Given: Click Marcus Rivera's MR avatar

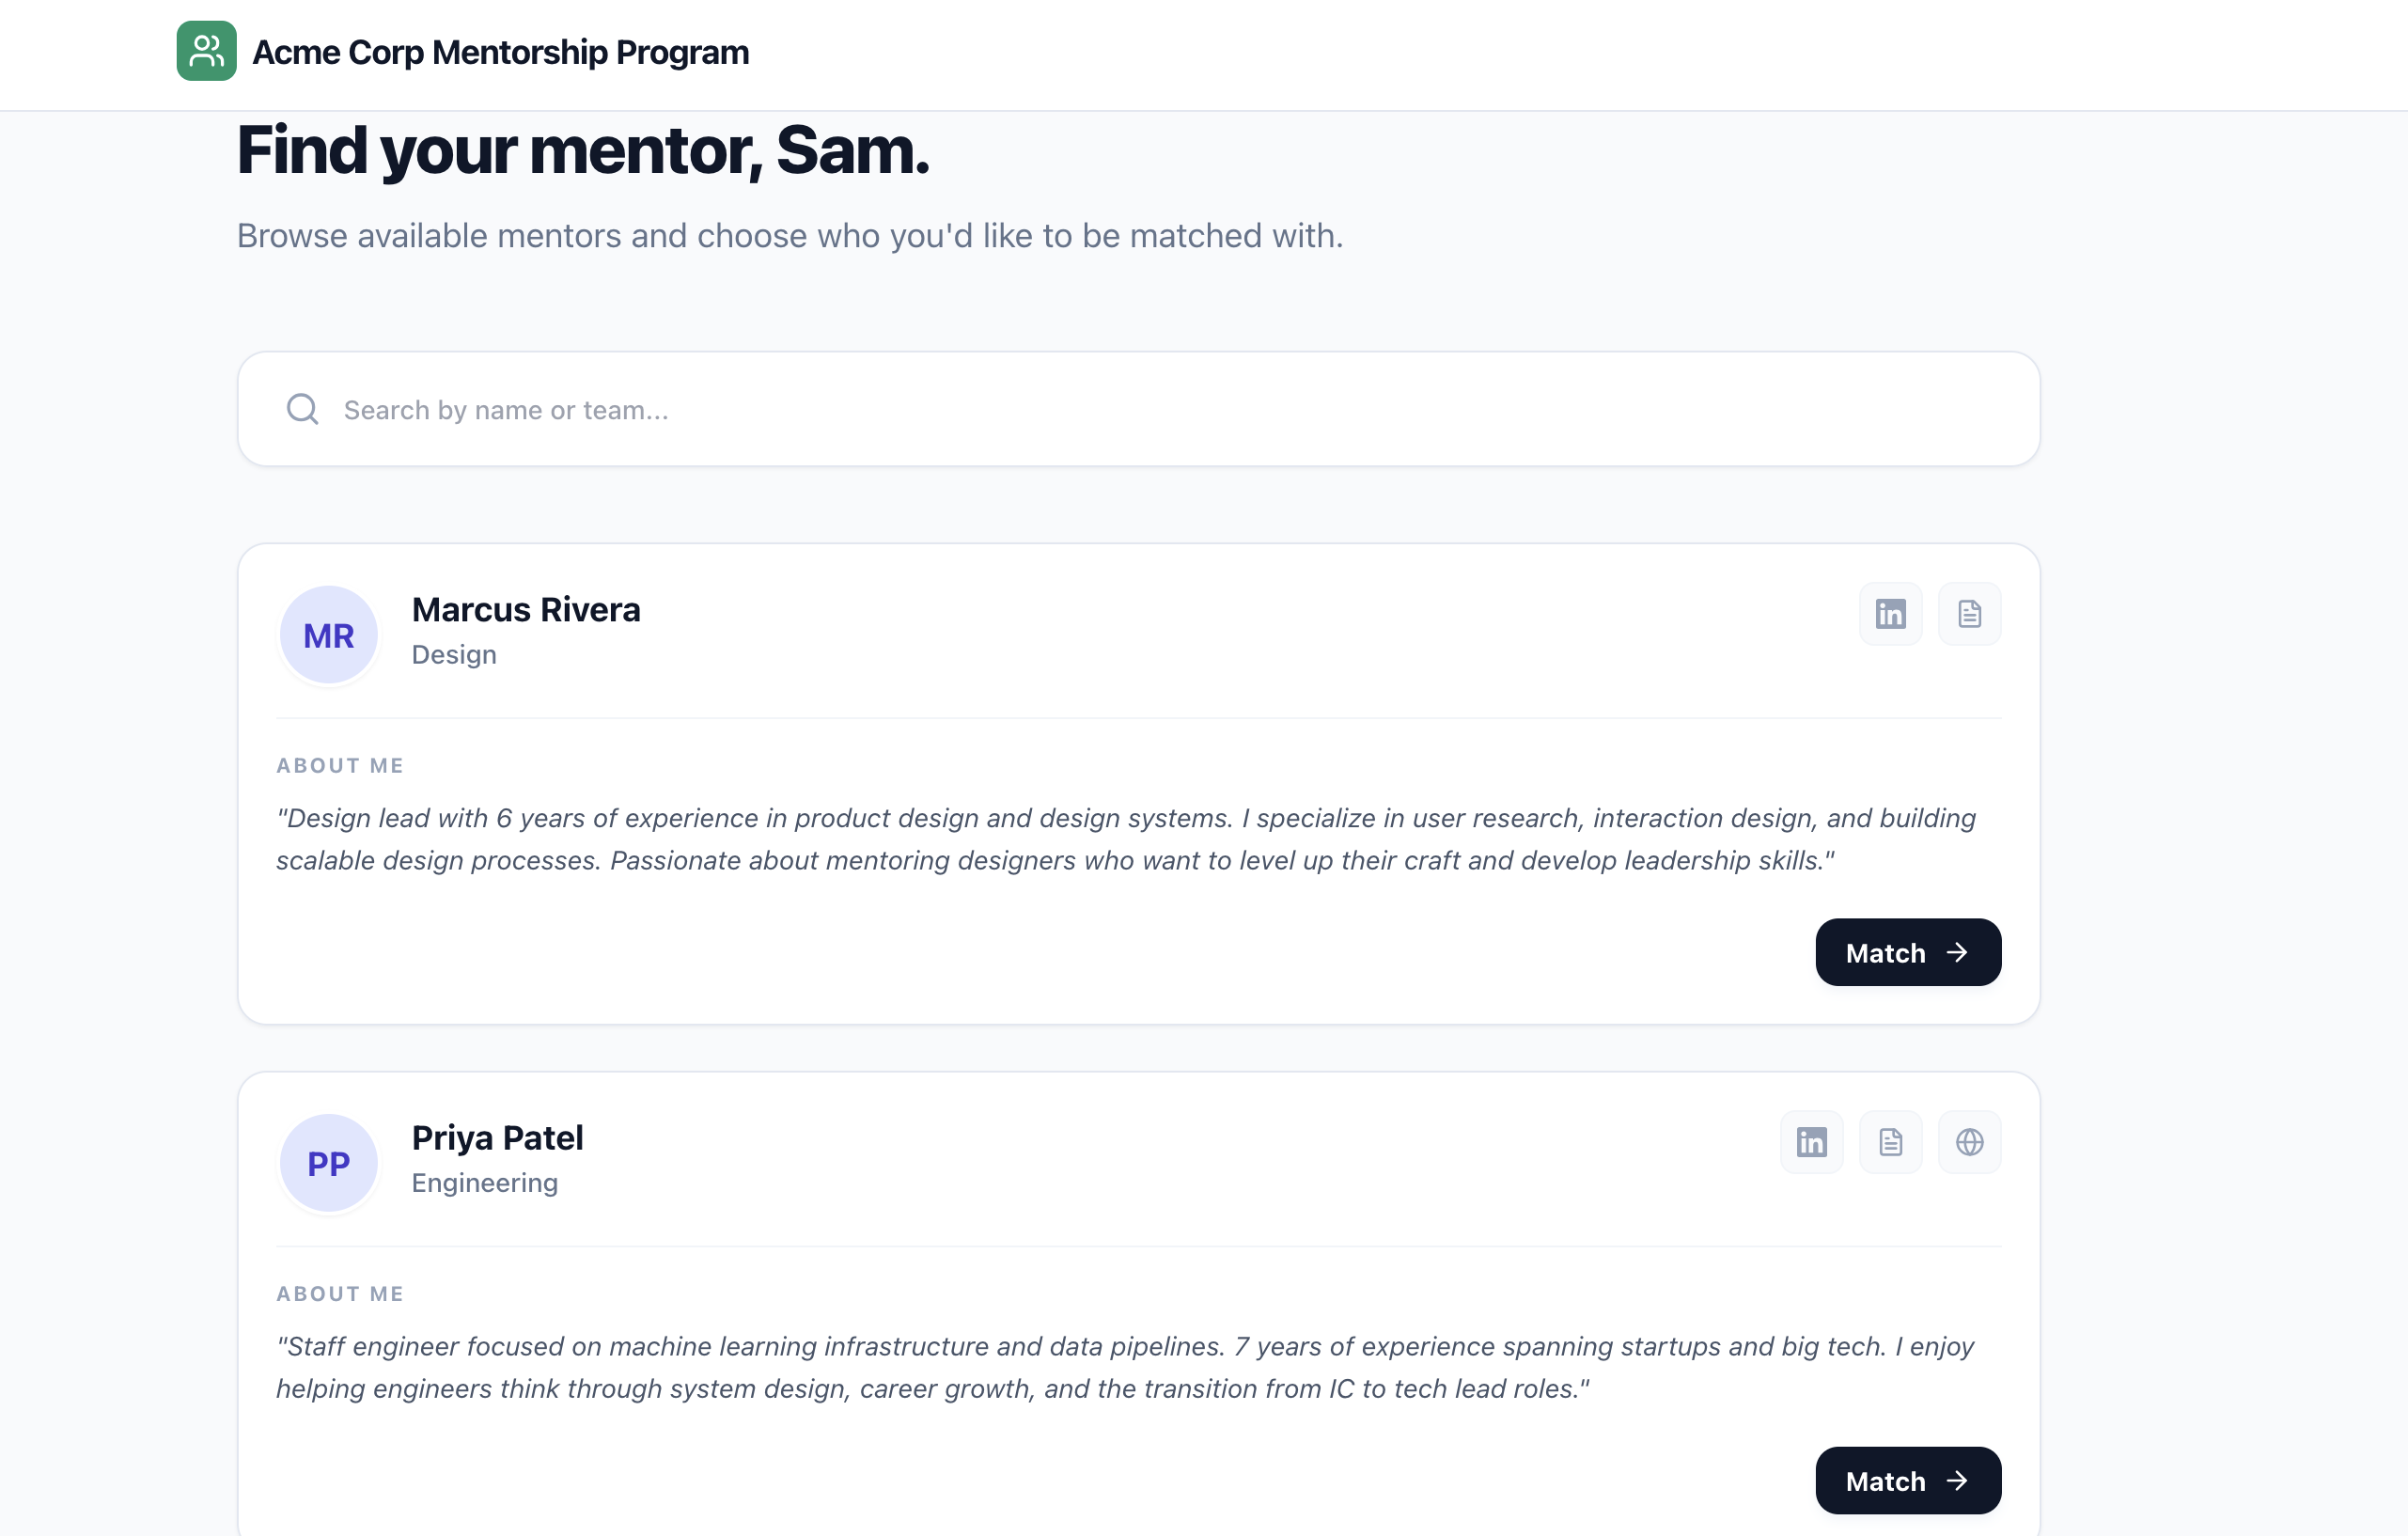Looking at the screenshot, I should tap(328, 634).
